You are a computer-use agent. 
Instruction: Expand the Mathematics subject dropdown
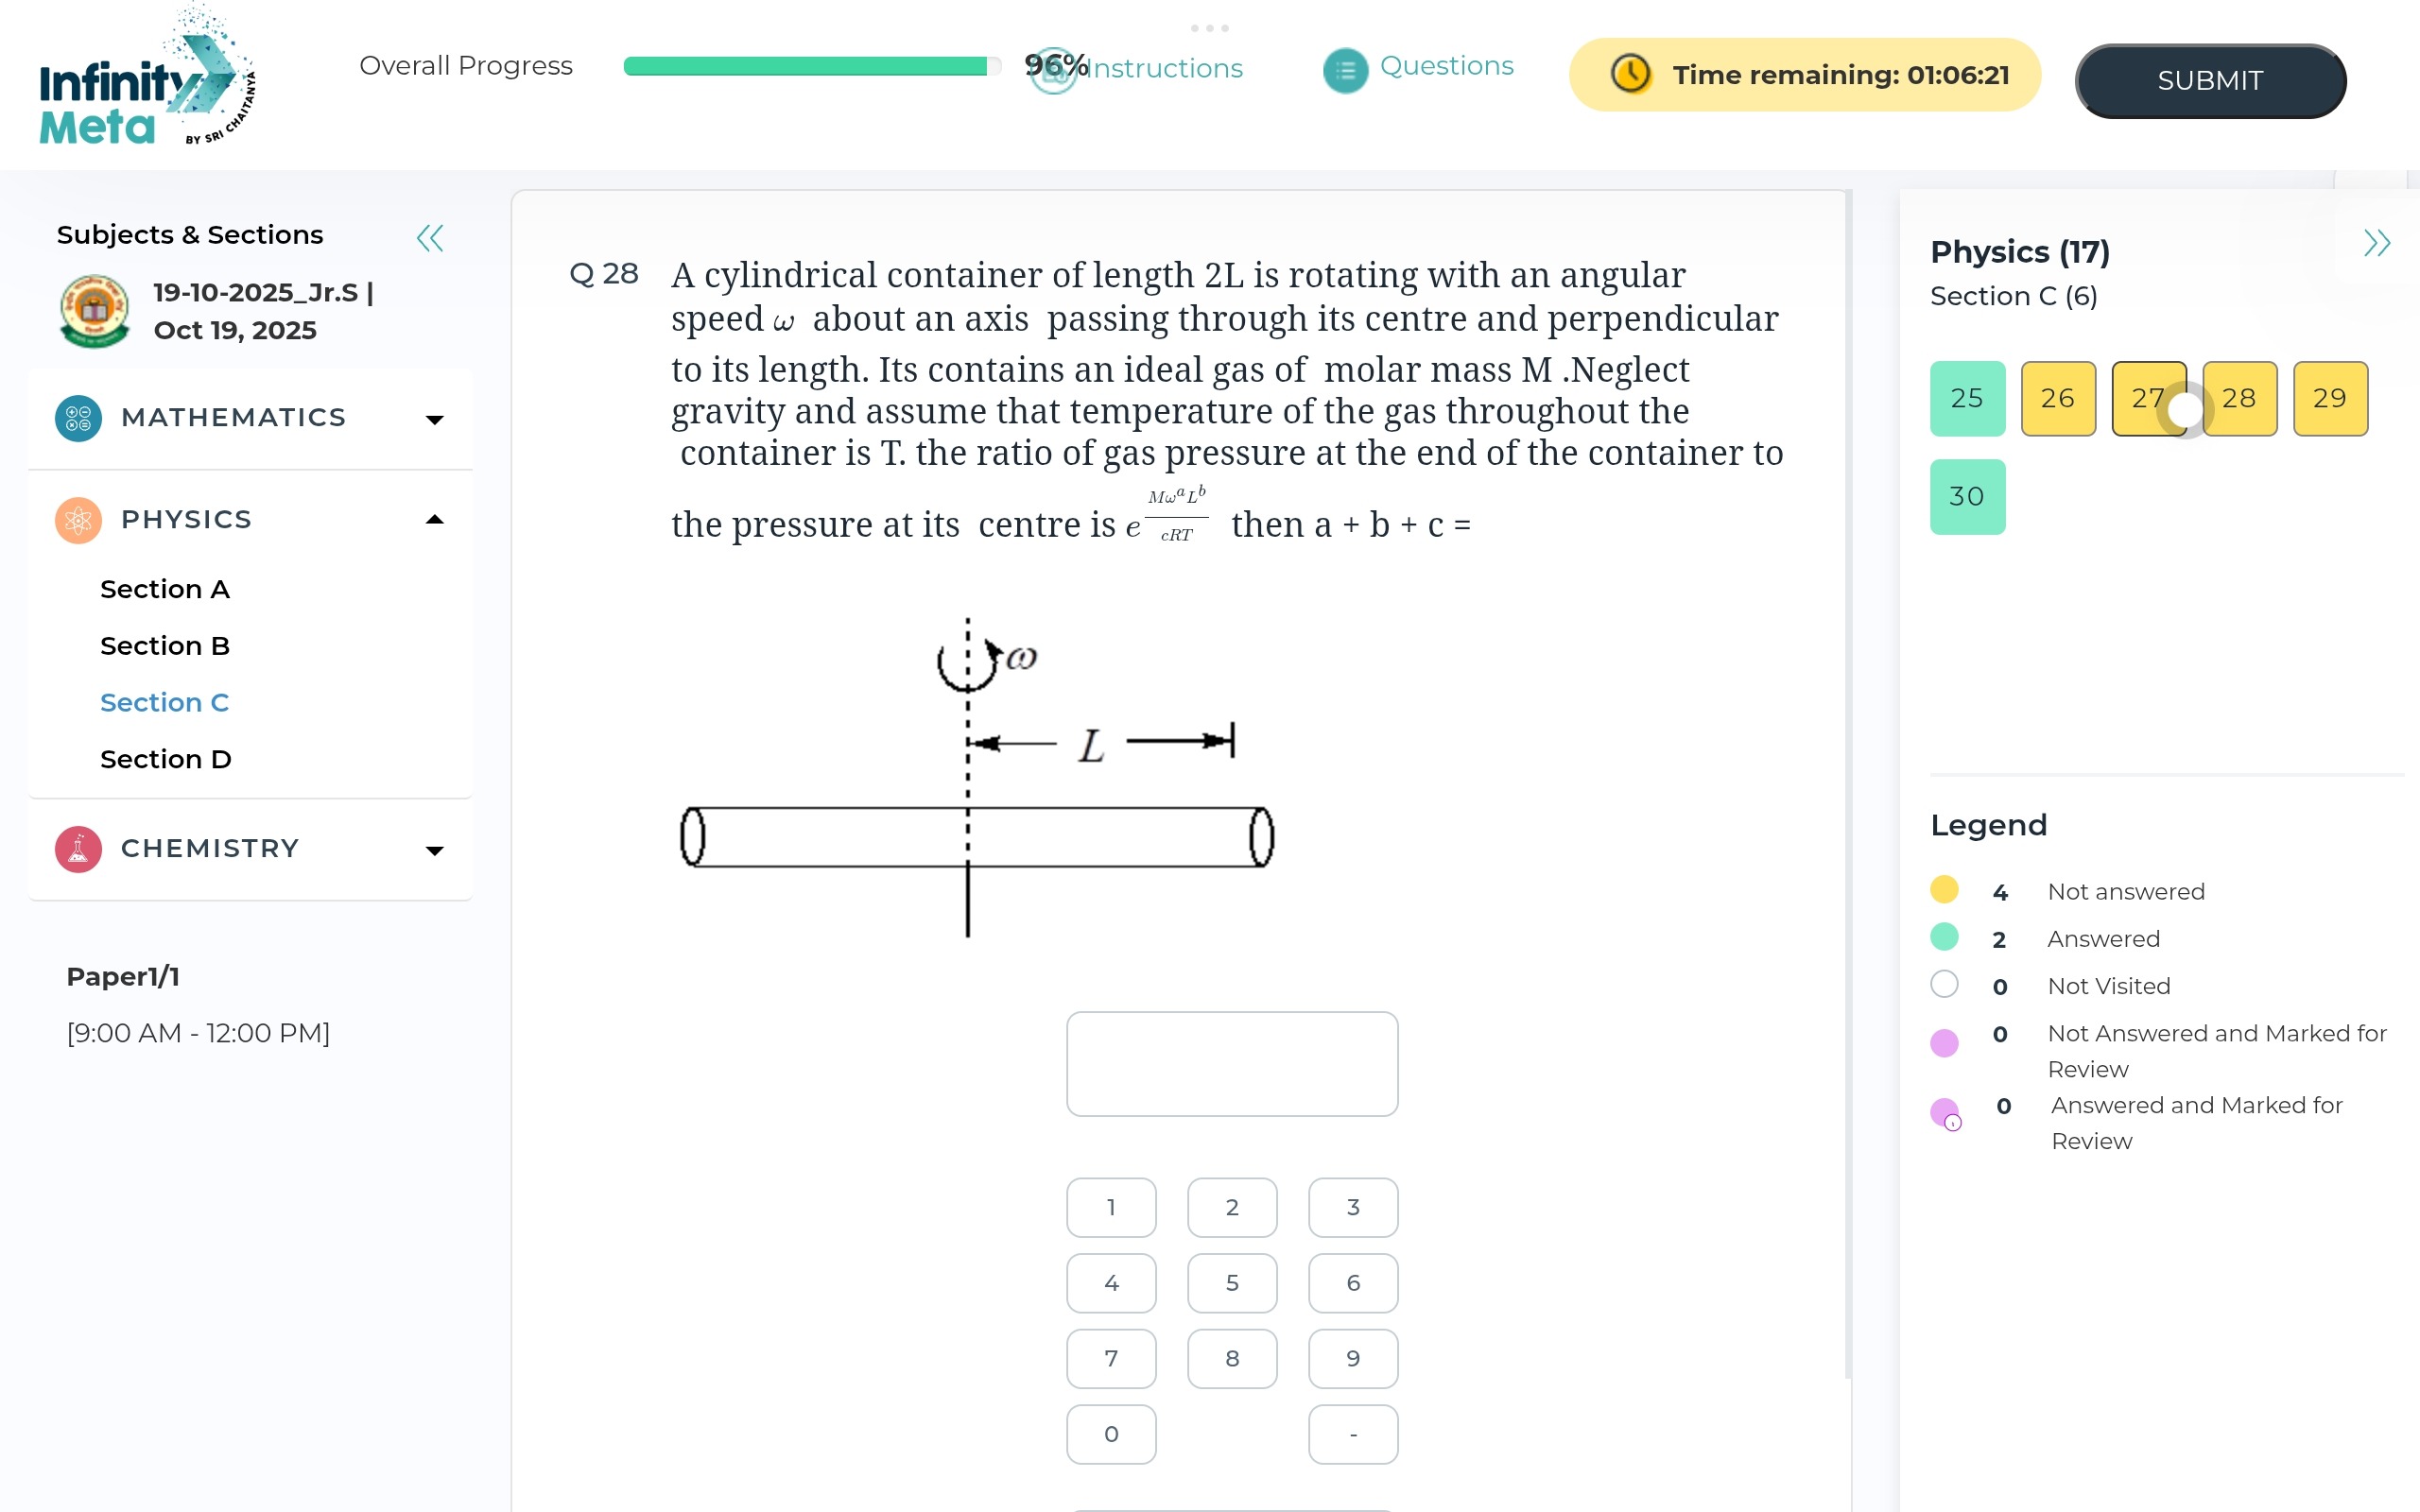(434, 419)
